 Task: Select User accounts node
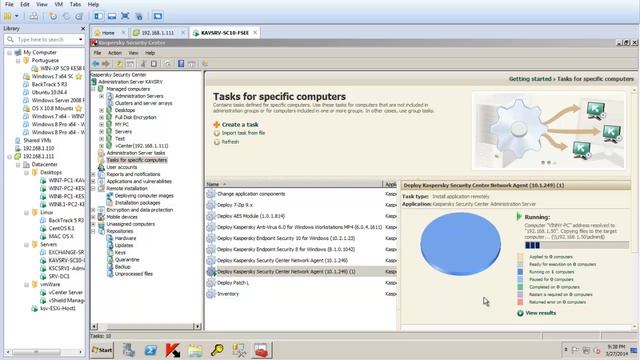tap(122, 167)
